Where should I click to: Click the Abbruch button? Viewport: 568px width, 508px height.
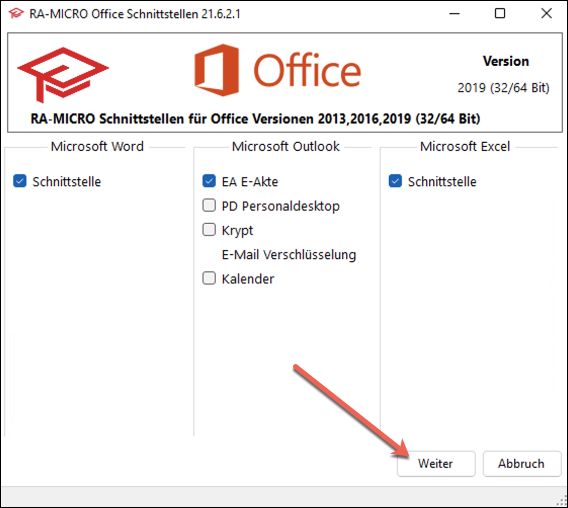pos(522,463)
